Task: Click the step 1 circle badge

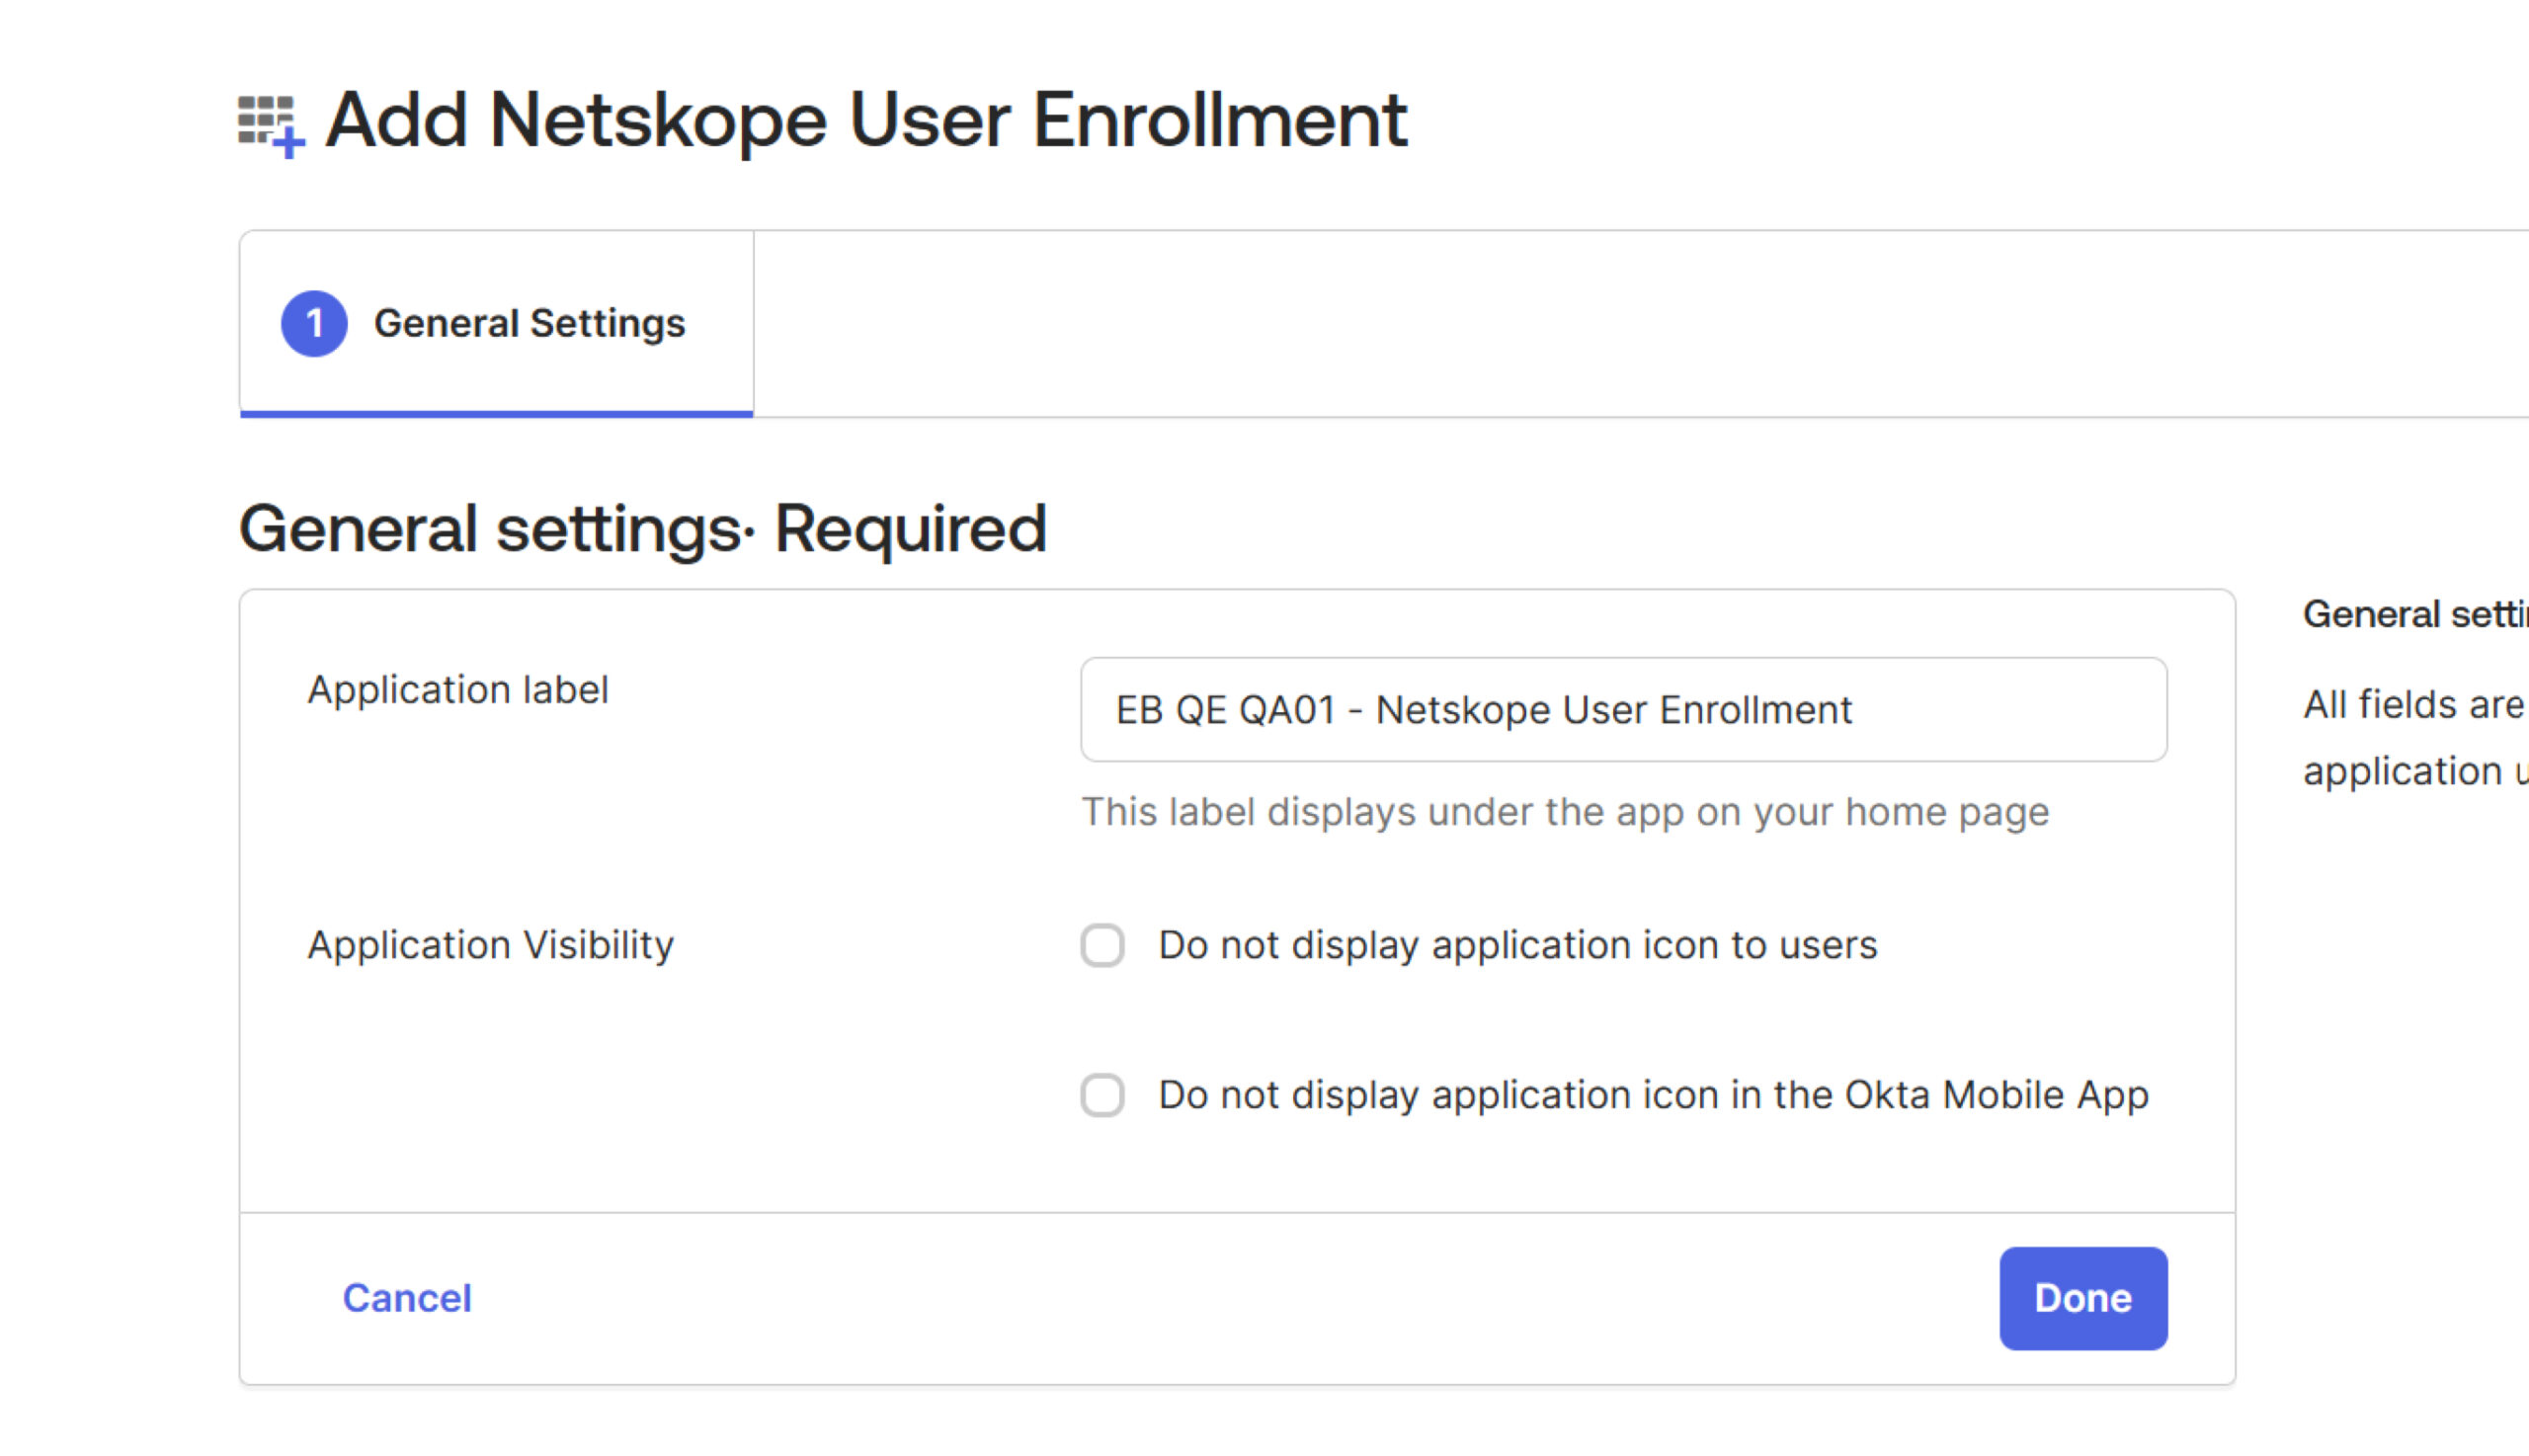Action: 314,323
